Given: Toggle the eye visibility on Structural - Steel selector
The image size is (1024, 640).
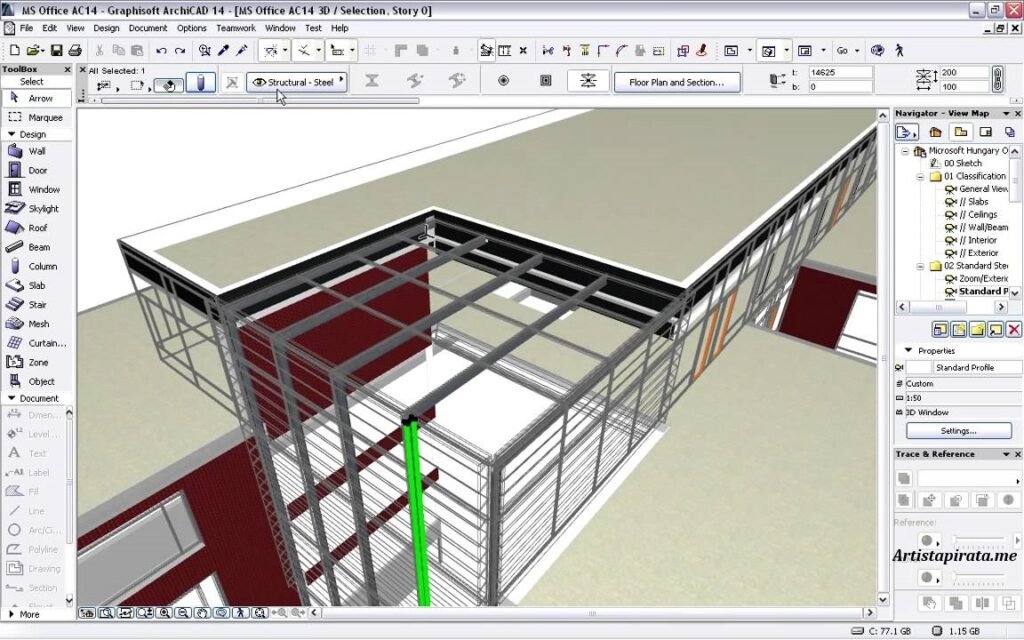Looking at the screenshot, I should (258, 81).
